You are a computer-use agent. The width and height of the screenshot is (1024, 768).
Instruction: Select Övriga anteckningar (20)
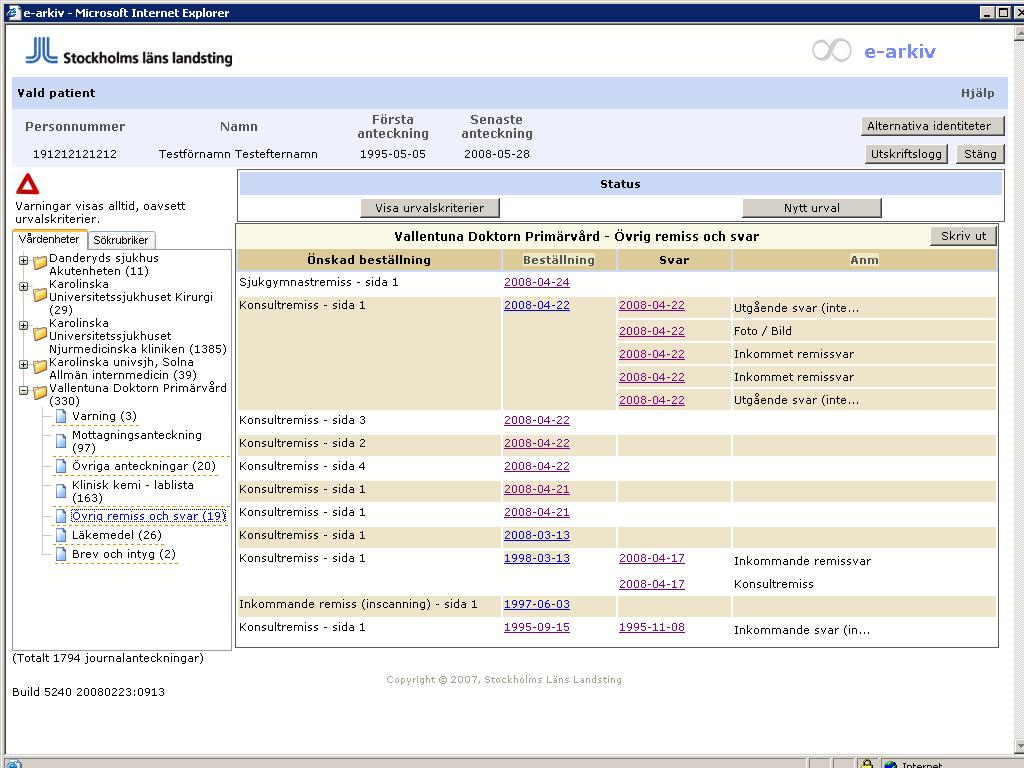(x=144, y=466)
